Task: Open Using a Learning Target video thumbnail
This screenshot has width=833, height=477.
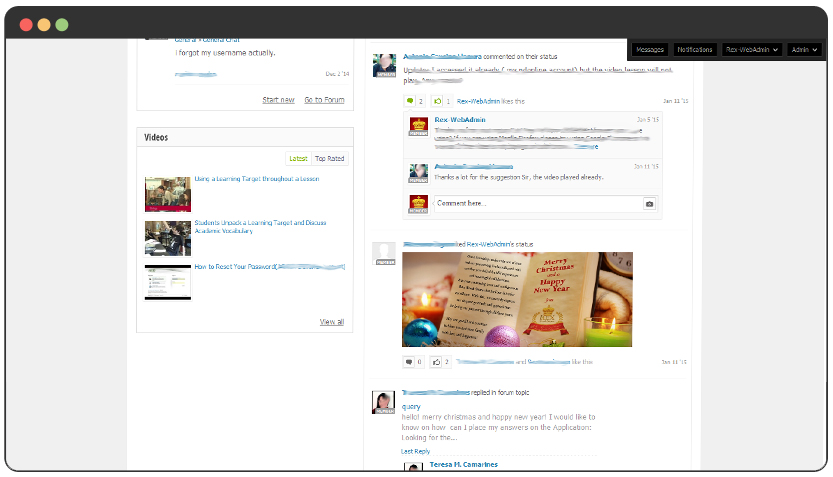Action: (x=168, y=194)
